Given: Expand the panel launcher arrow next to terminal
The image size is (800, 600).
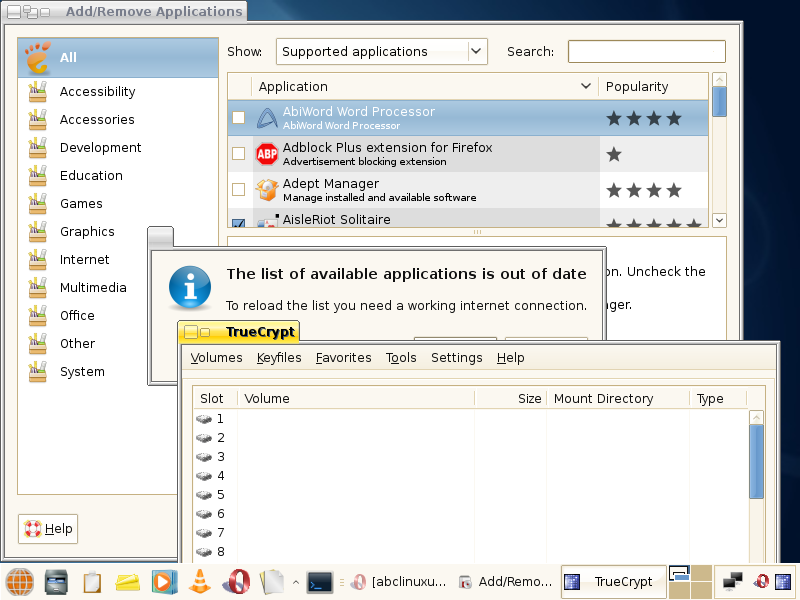Looking at the screenshot, I should pyautogui.click(x=296, y=582).
